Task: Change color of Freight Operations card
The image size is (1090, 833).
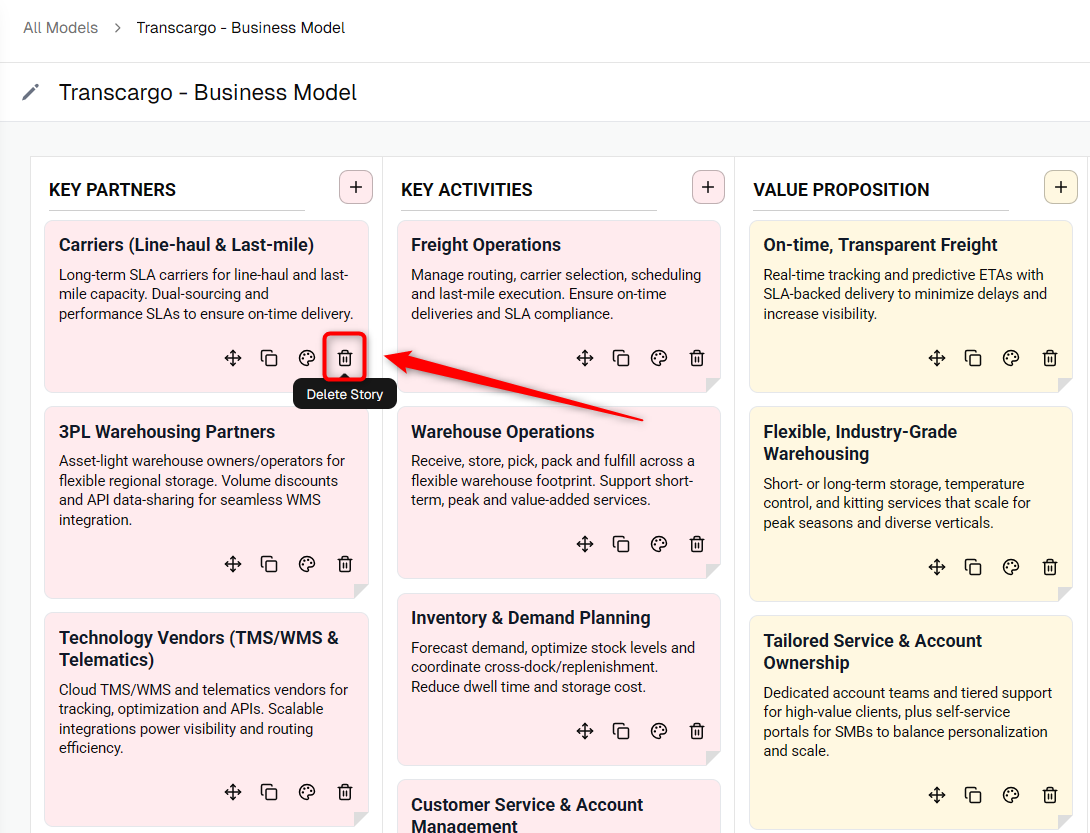Action: 659,358
